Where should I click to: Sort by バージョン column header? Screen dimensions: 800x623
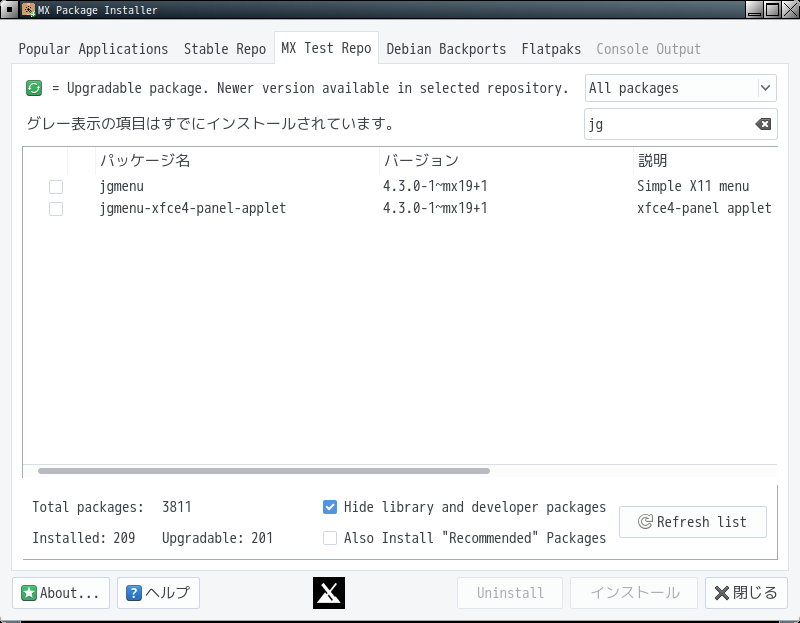pyautogui.click(x=507, y=161)
